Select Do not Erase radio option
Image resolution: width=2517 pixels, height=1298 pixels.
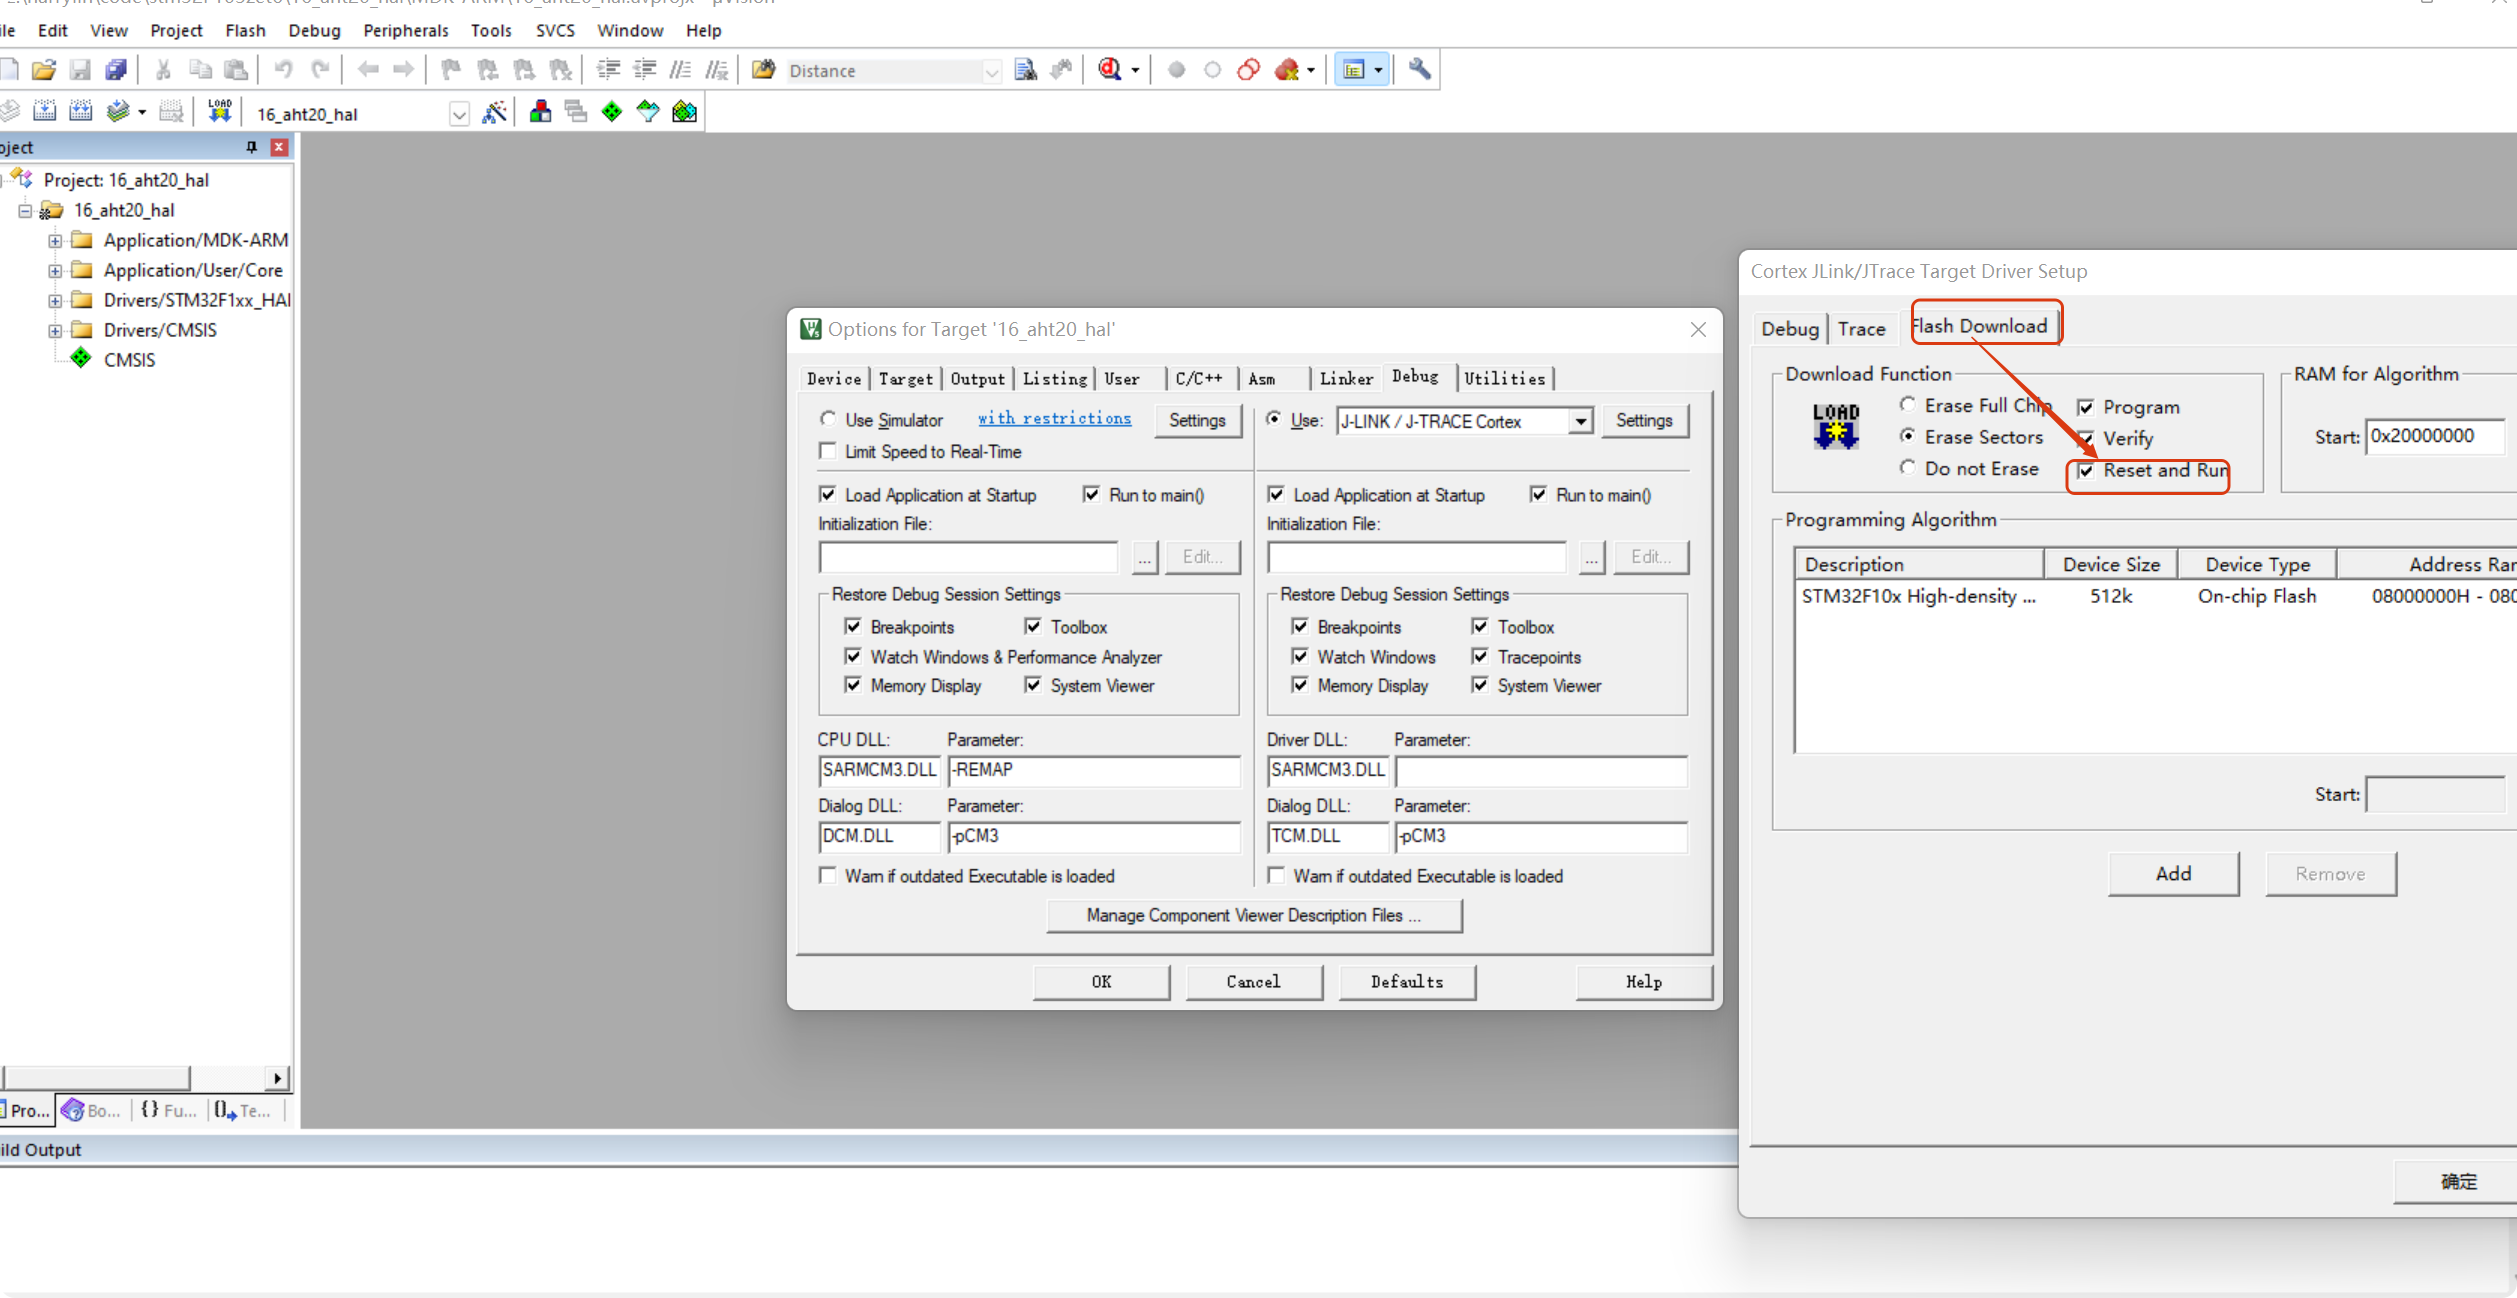point(1908,468)
